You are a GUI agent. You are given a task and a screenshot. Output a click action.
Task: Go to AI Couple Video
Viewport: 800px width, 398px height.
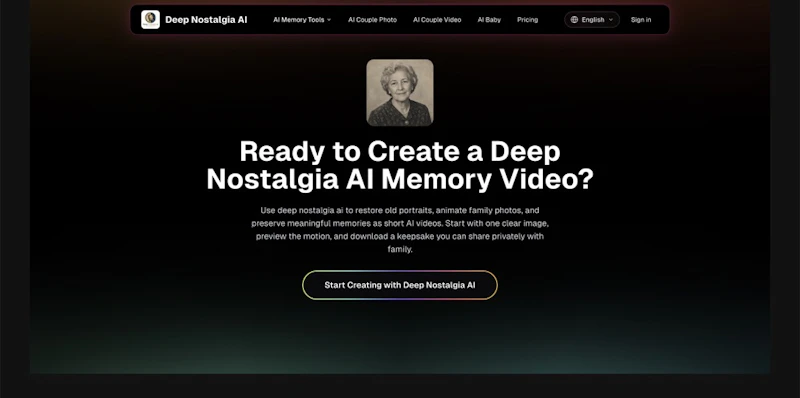coord(437,20)
